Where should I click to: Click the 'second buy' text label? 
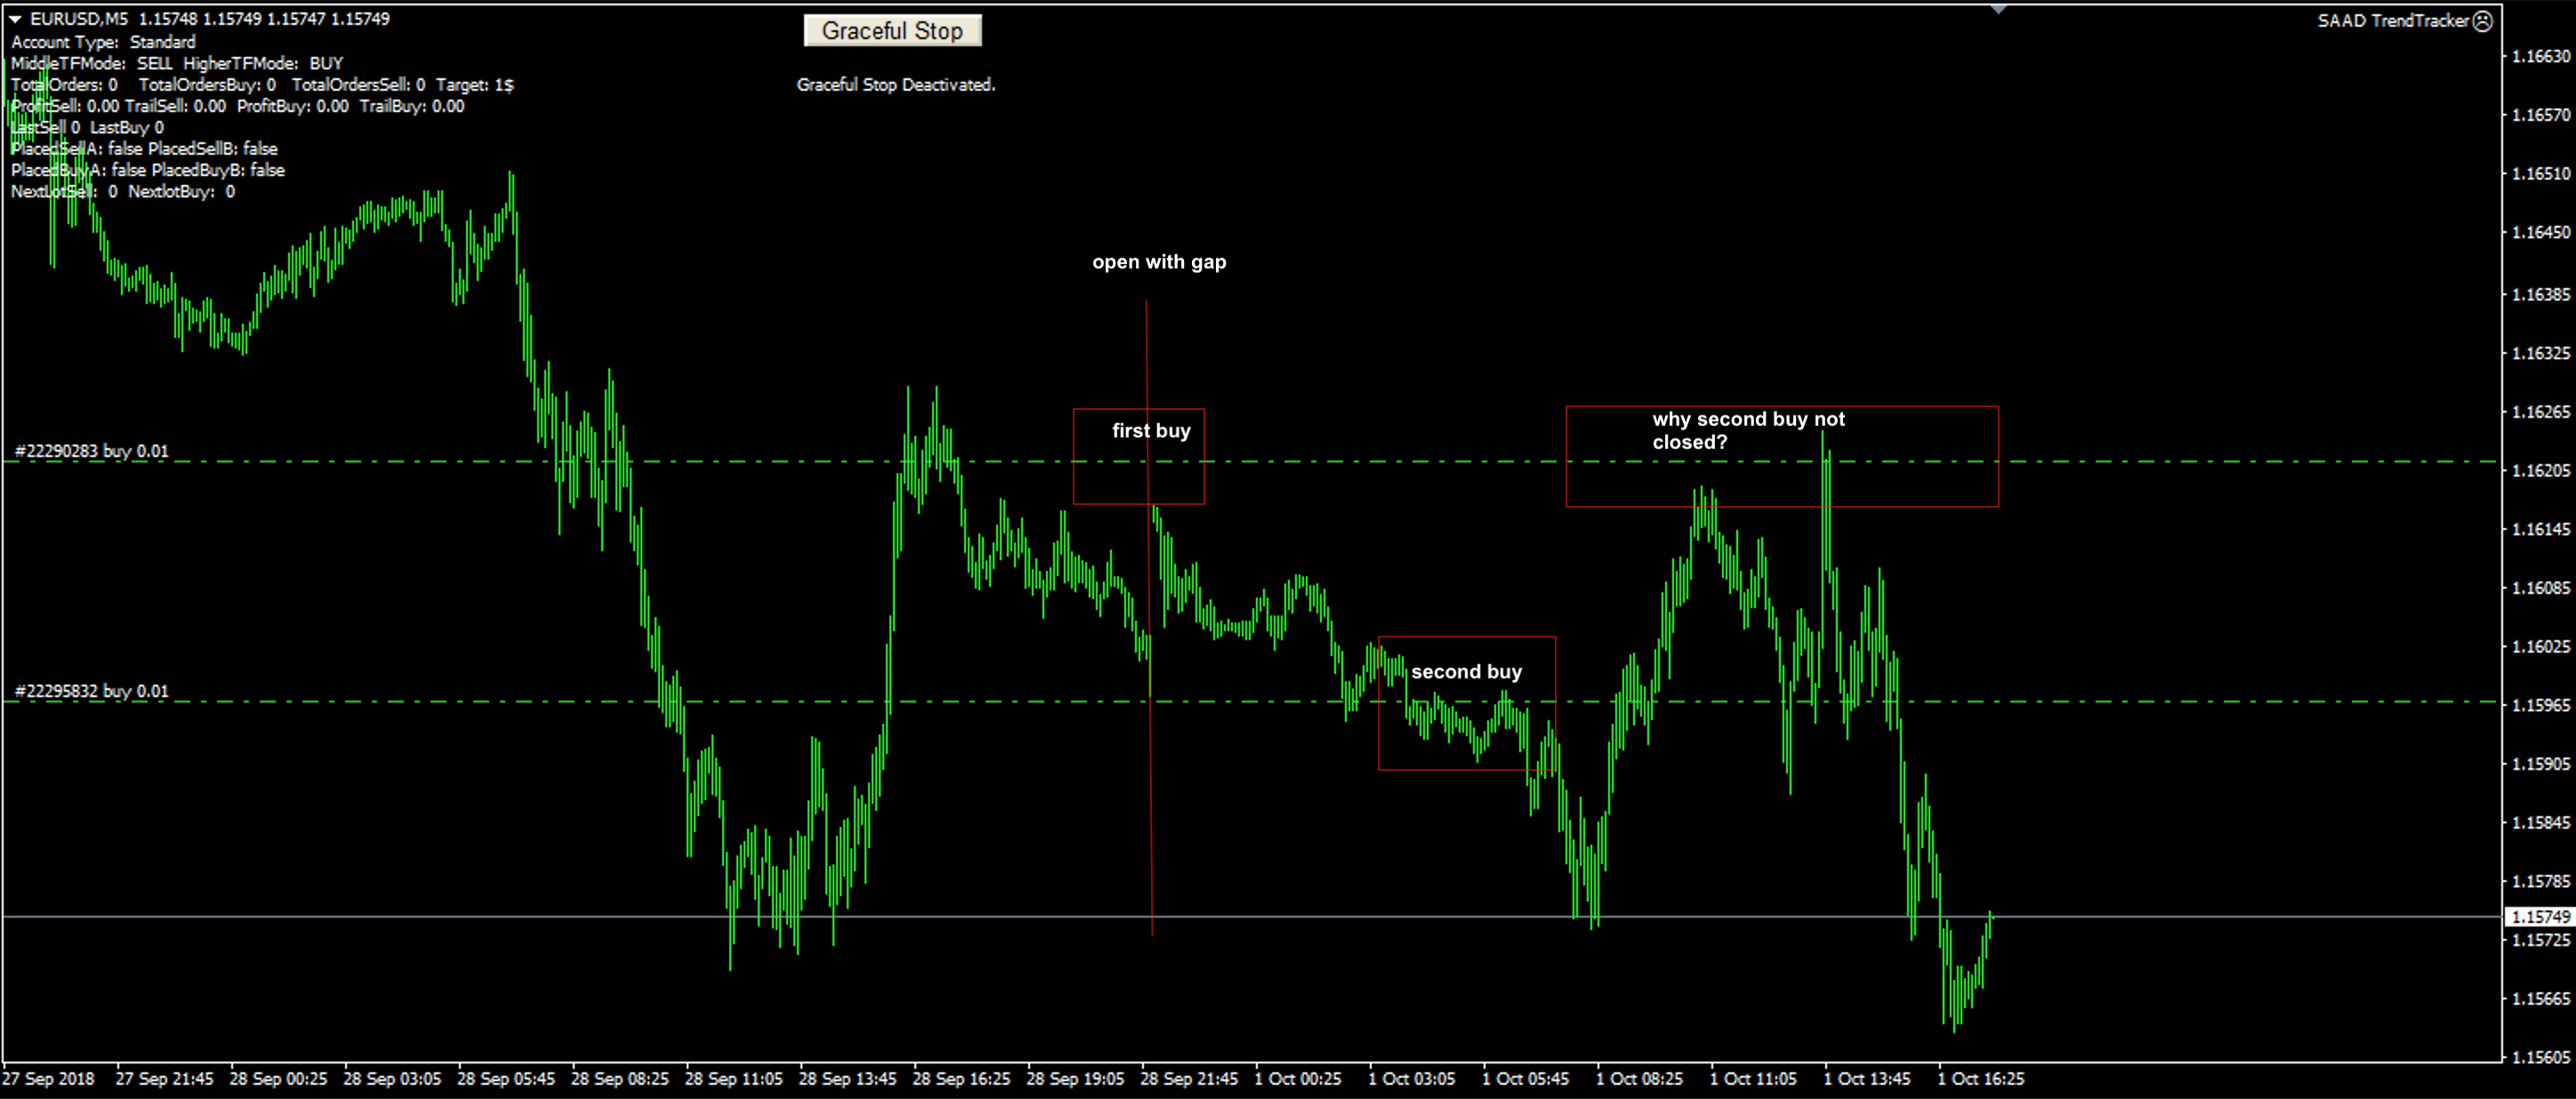(x=1466, y=672)
